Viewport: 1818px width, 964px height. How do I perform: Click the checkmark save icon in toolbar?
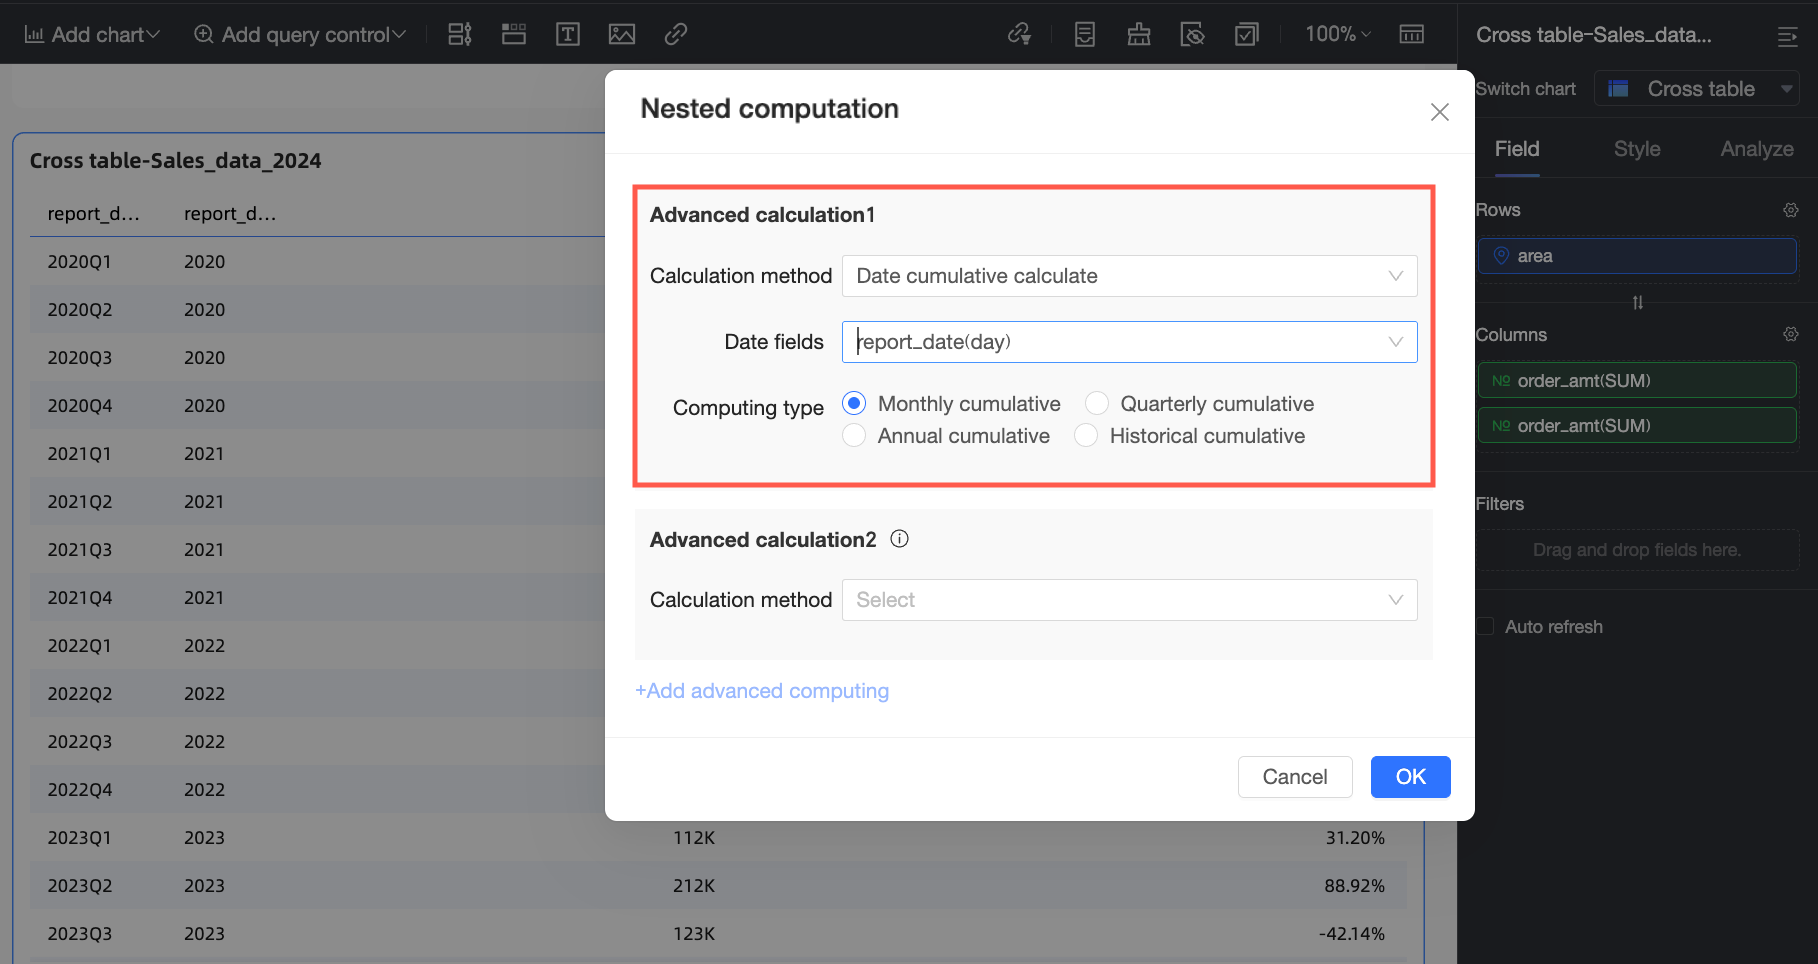[1247, 34]
